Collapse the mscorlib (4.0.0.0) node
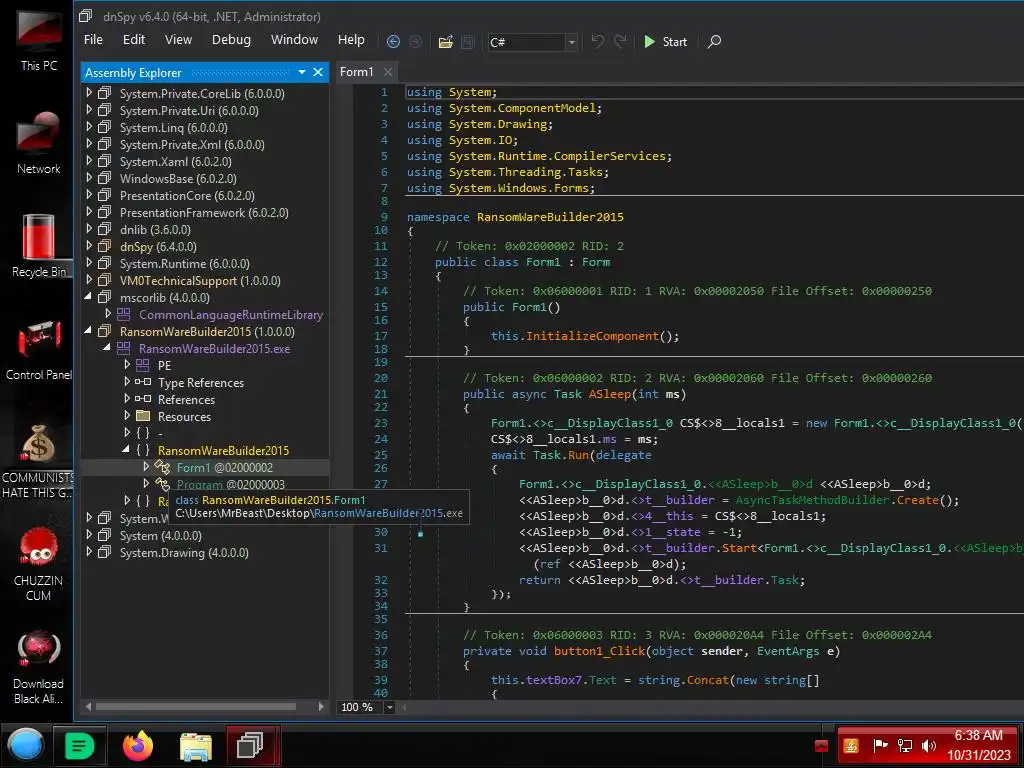 coord(89,297)
